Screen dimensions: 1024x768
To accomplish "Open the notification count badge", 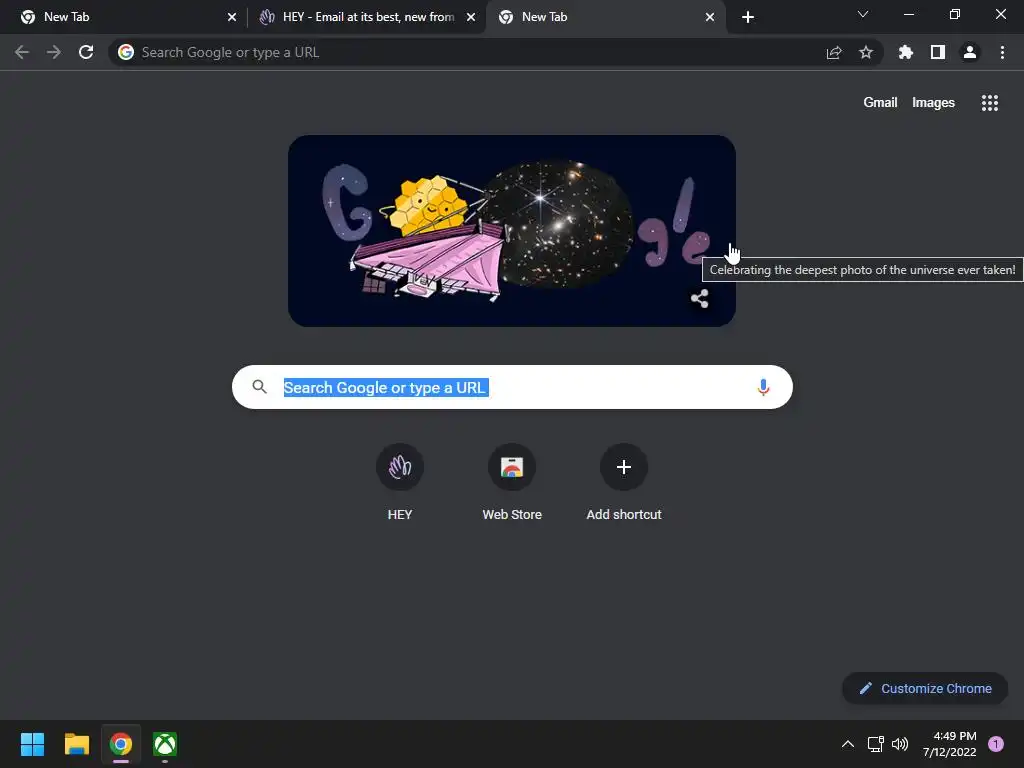I will click(996, 744).
